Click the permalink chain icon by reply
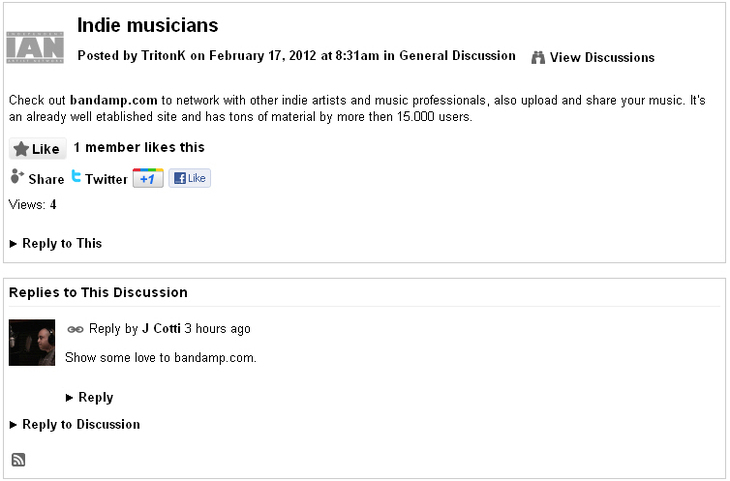Image resolution: width=730 pixels, height=481 pixels. click(x=75, y=330)
